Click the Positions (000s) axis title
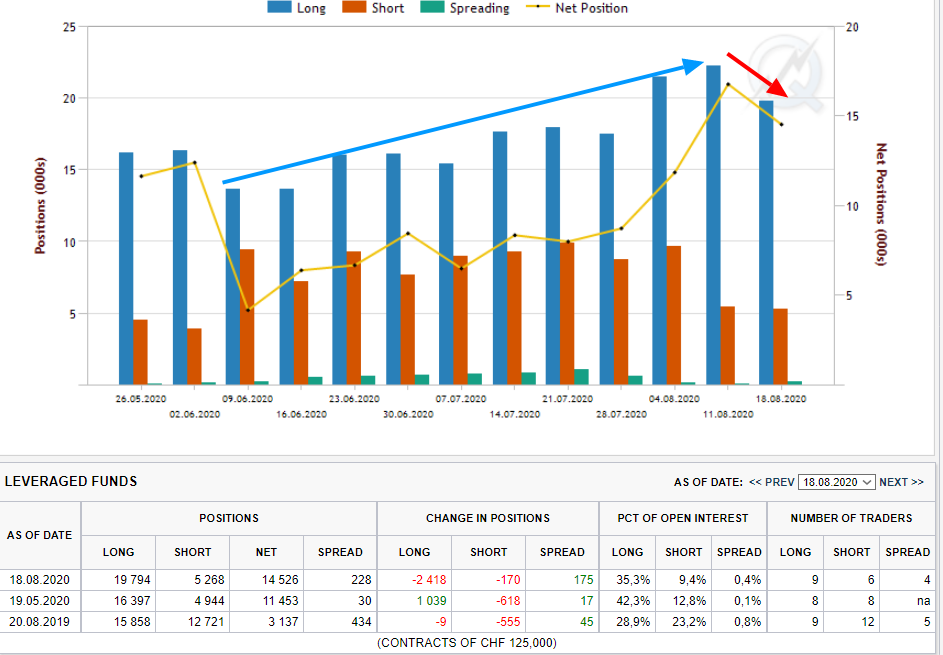 [x=40, y=206]
